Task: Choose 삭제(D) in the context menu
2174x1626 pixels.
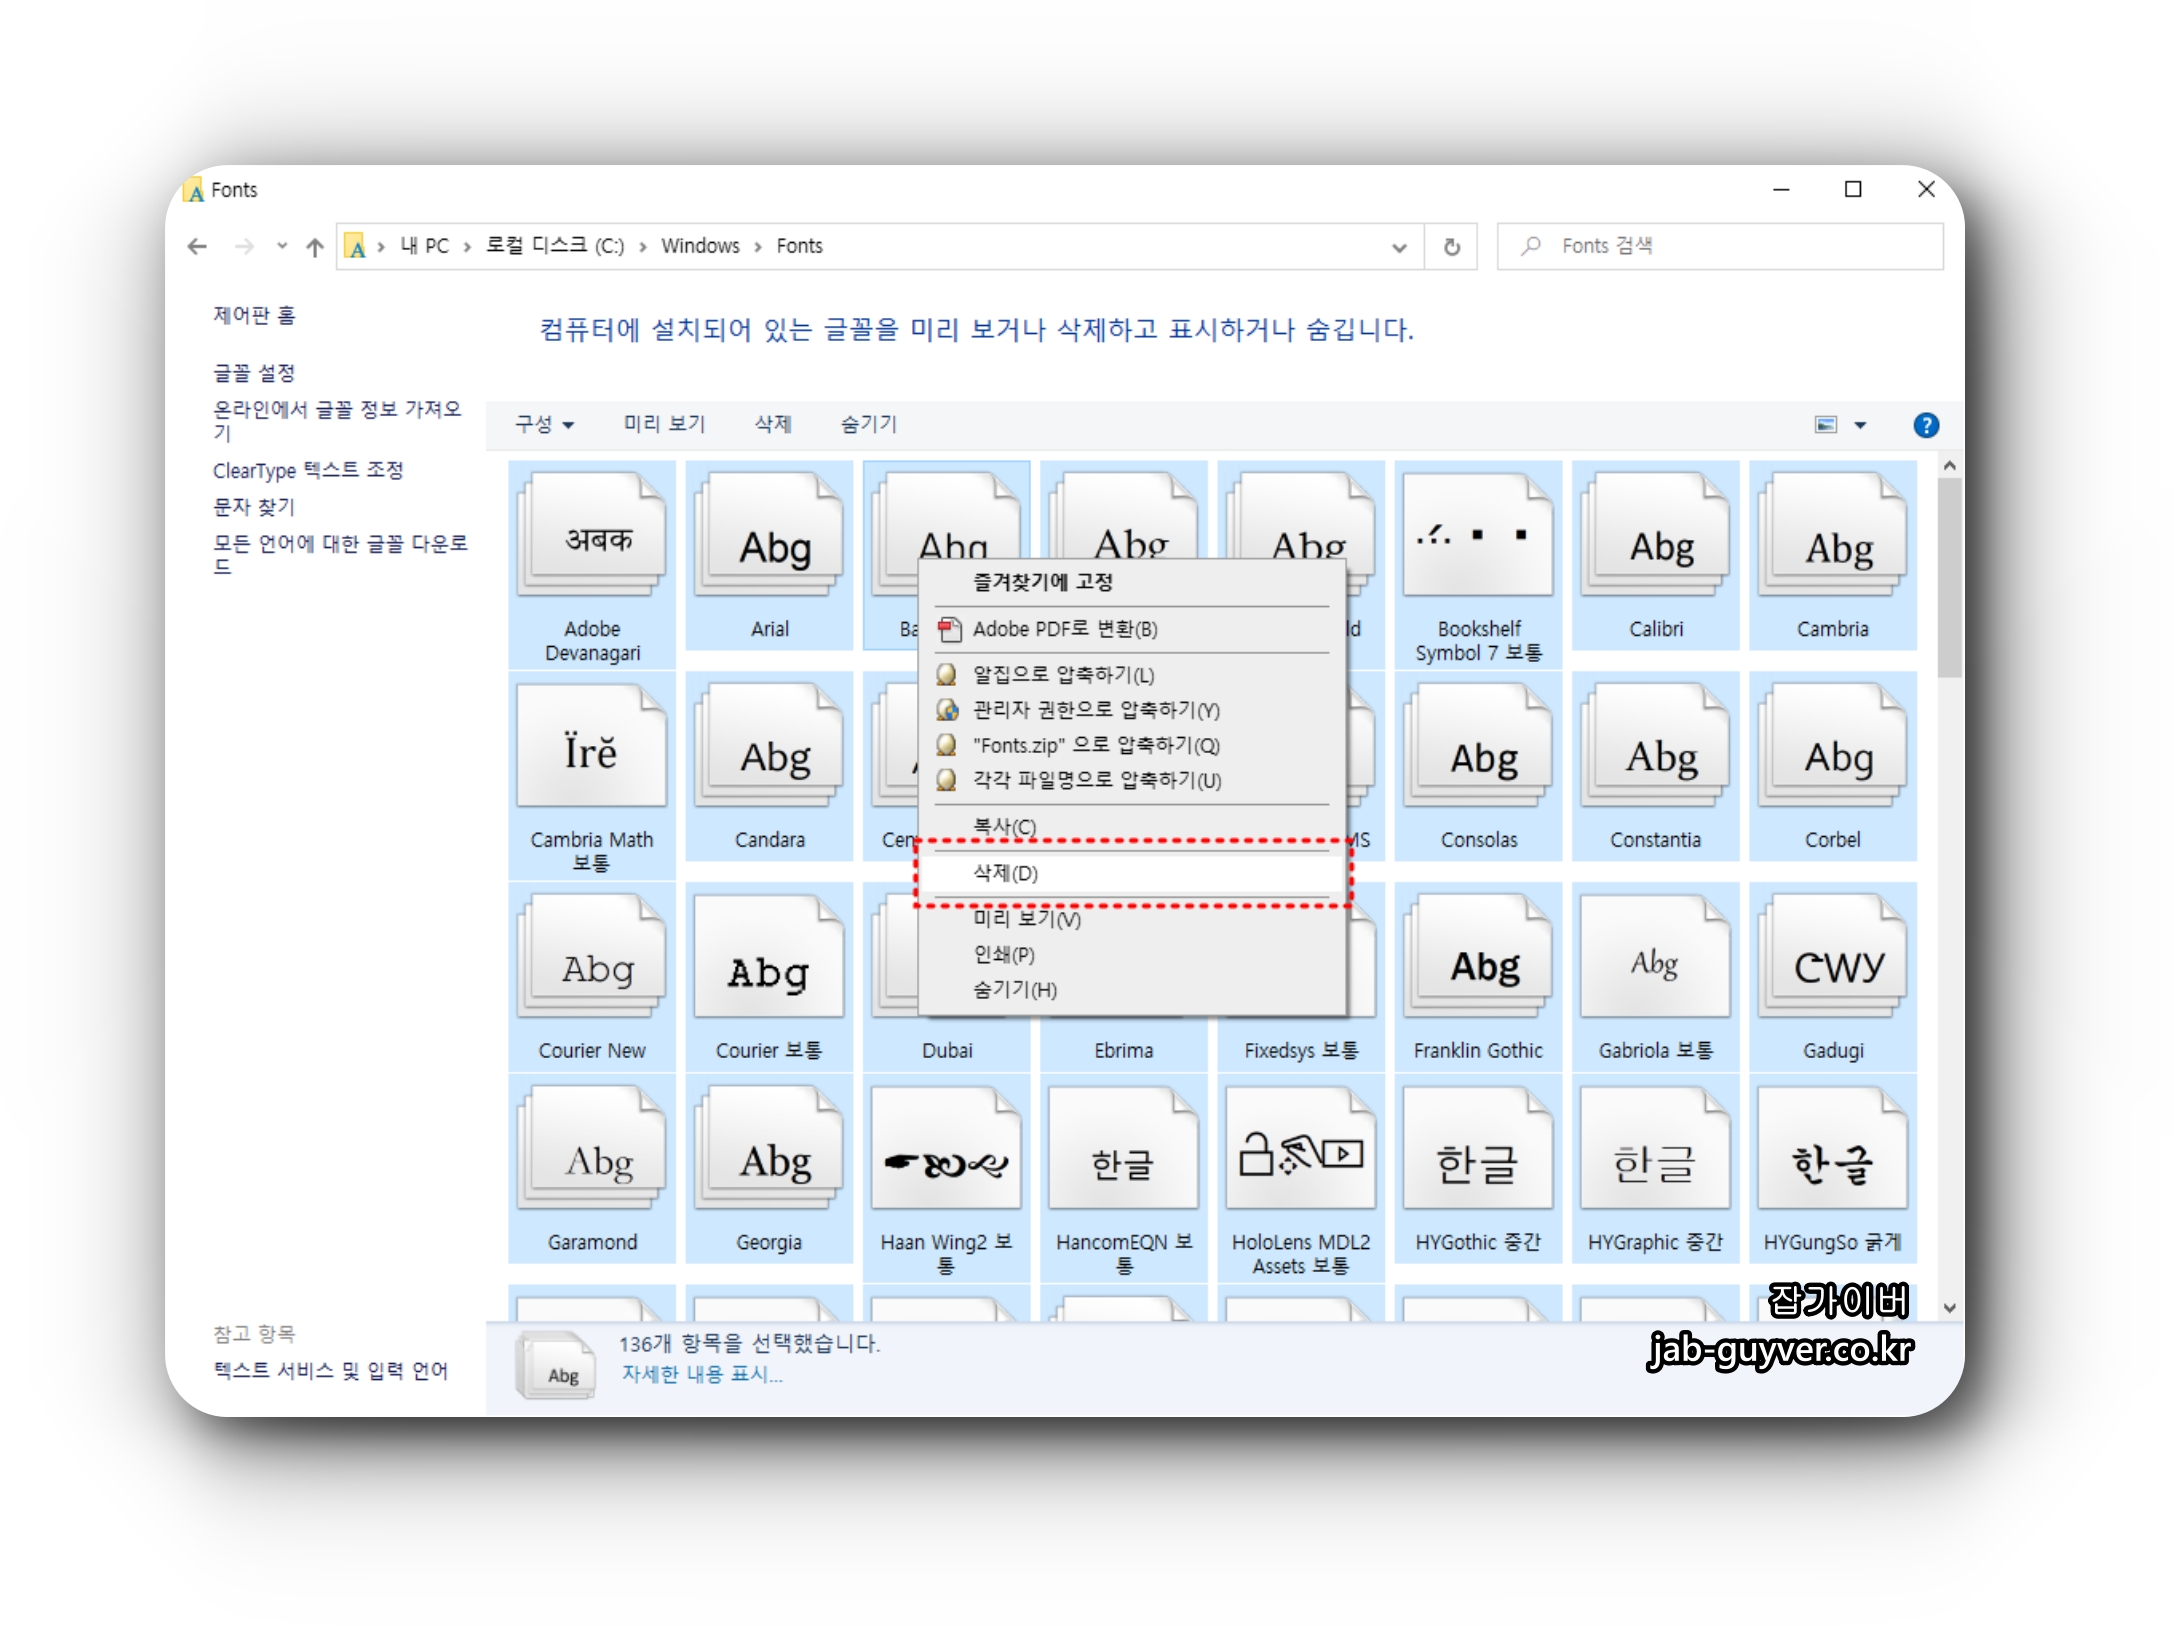Action: [1006, 873]
